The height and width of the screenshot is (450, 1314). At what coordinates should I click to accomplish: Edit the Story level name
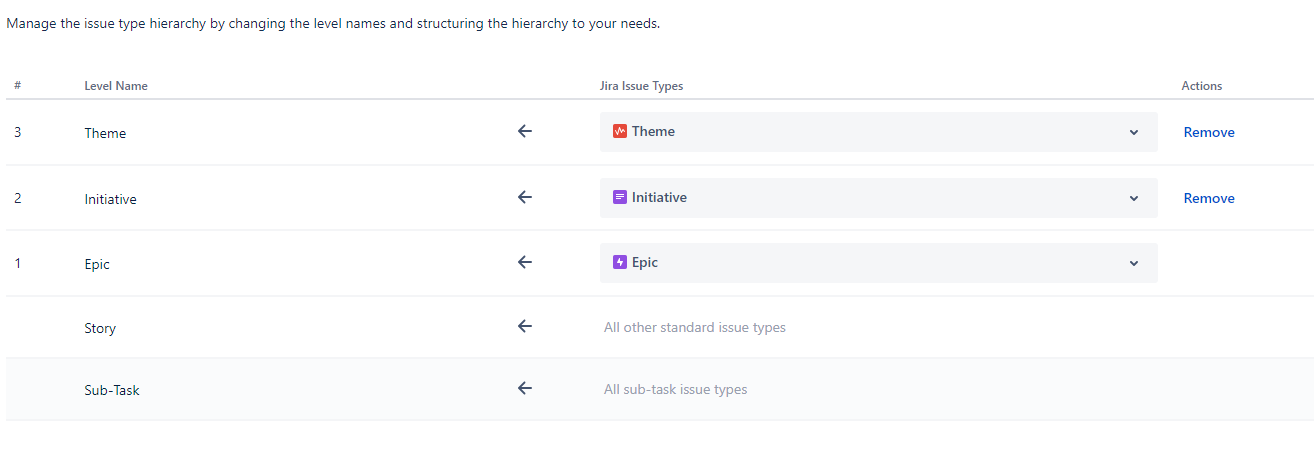tap(100, 328)
